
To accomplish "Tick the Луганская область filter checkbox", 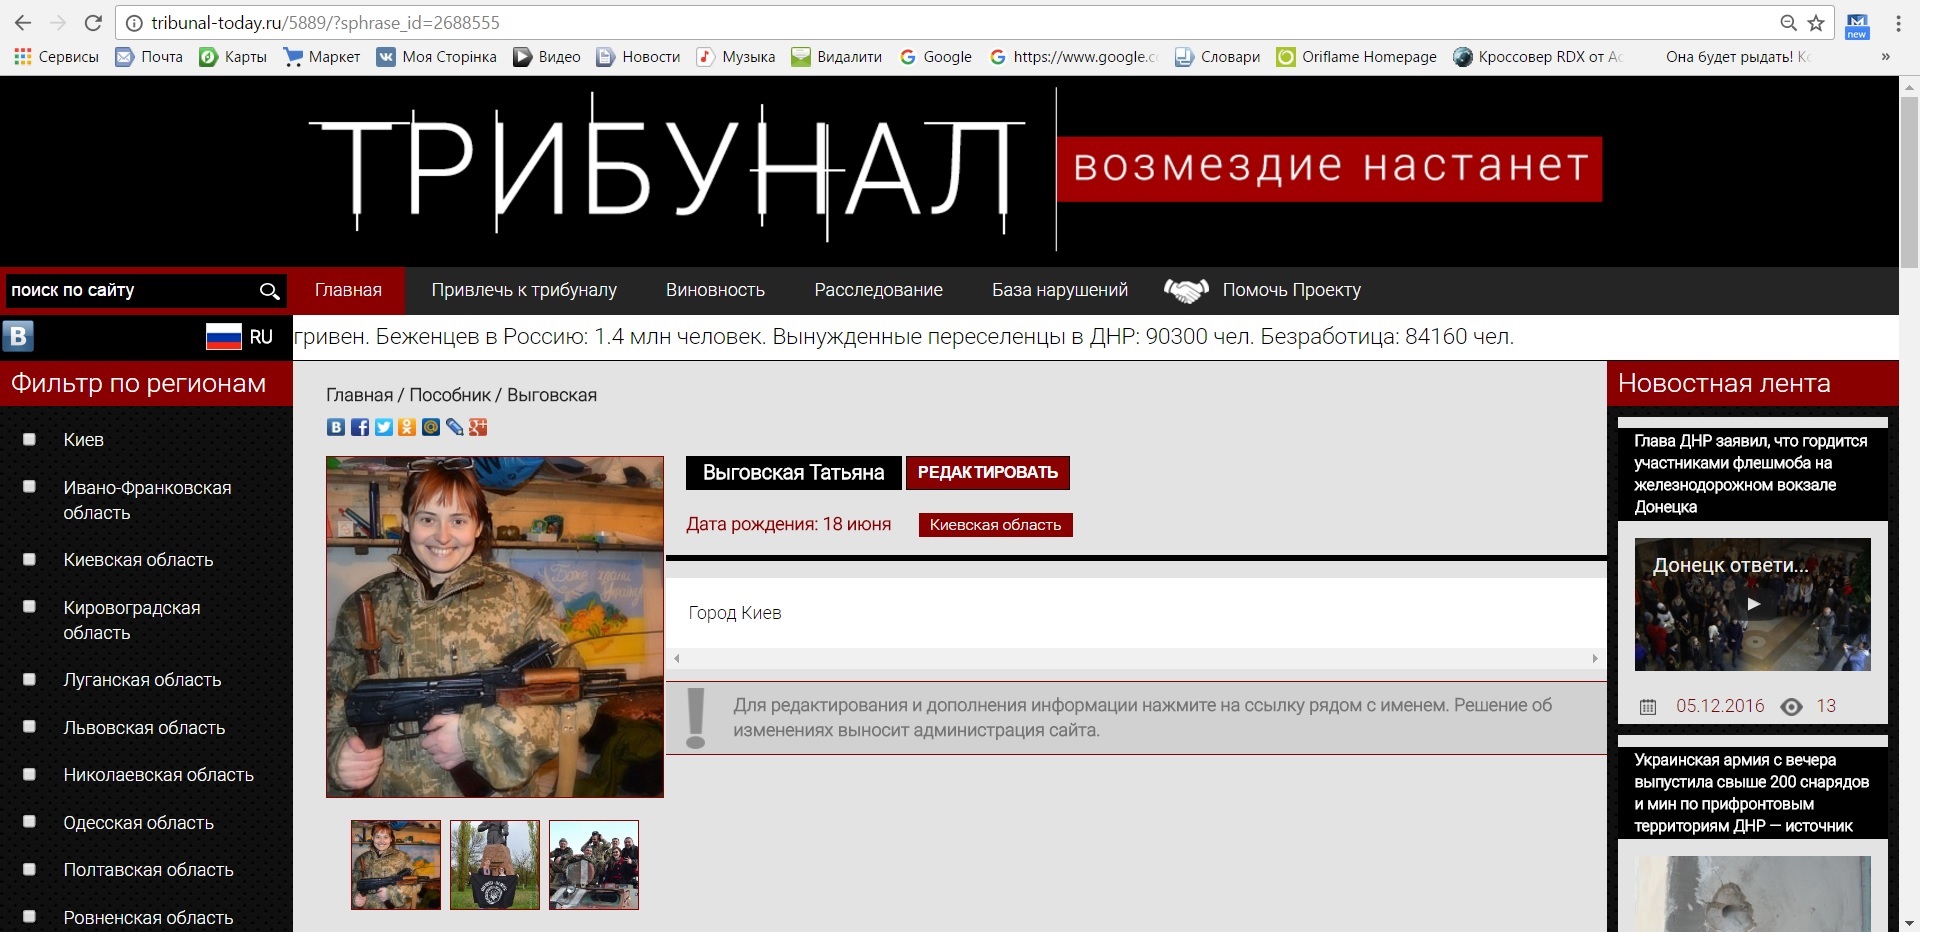I will click(29, 679).
